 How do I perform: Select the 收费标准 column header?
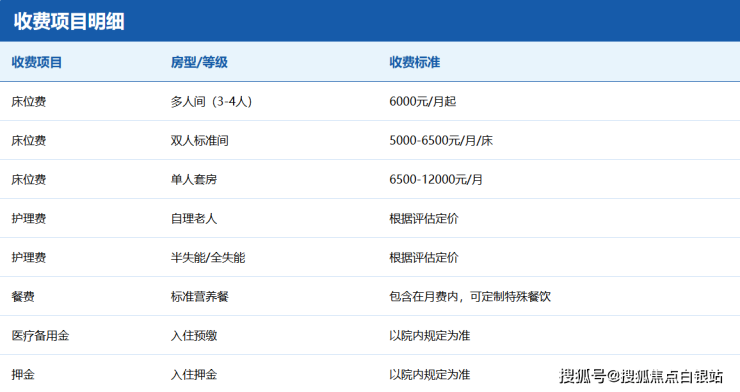[414, 62]
